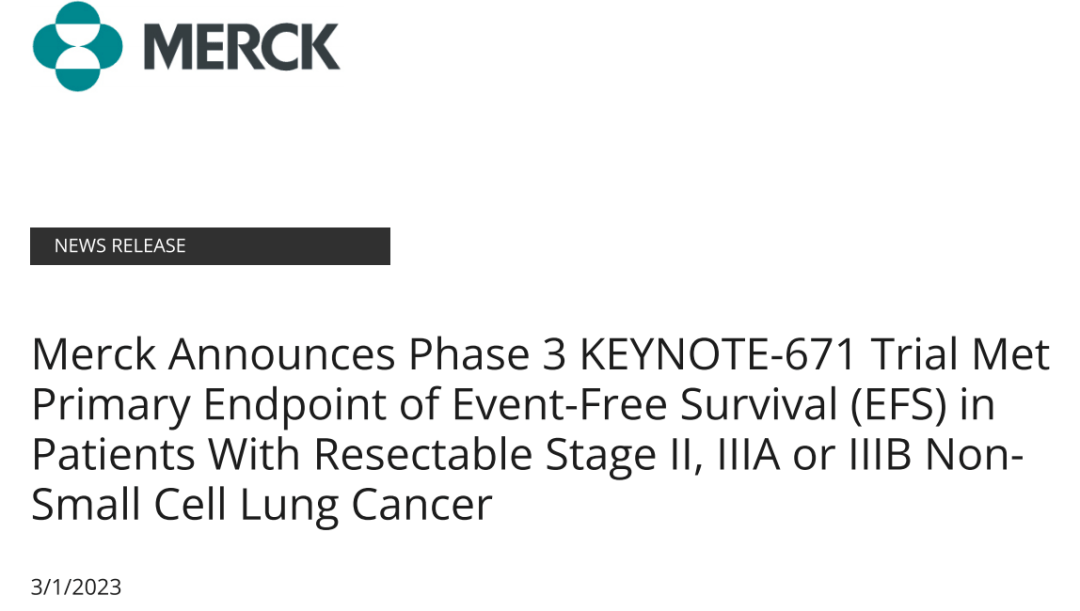Viewport: 1080px width, 611px height.
Task: Click the Merck teal logo icon
Action: tap(78, 46)
